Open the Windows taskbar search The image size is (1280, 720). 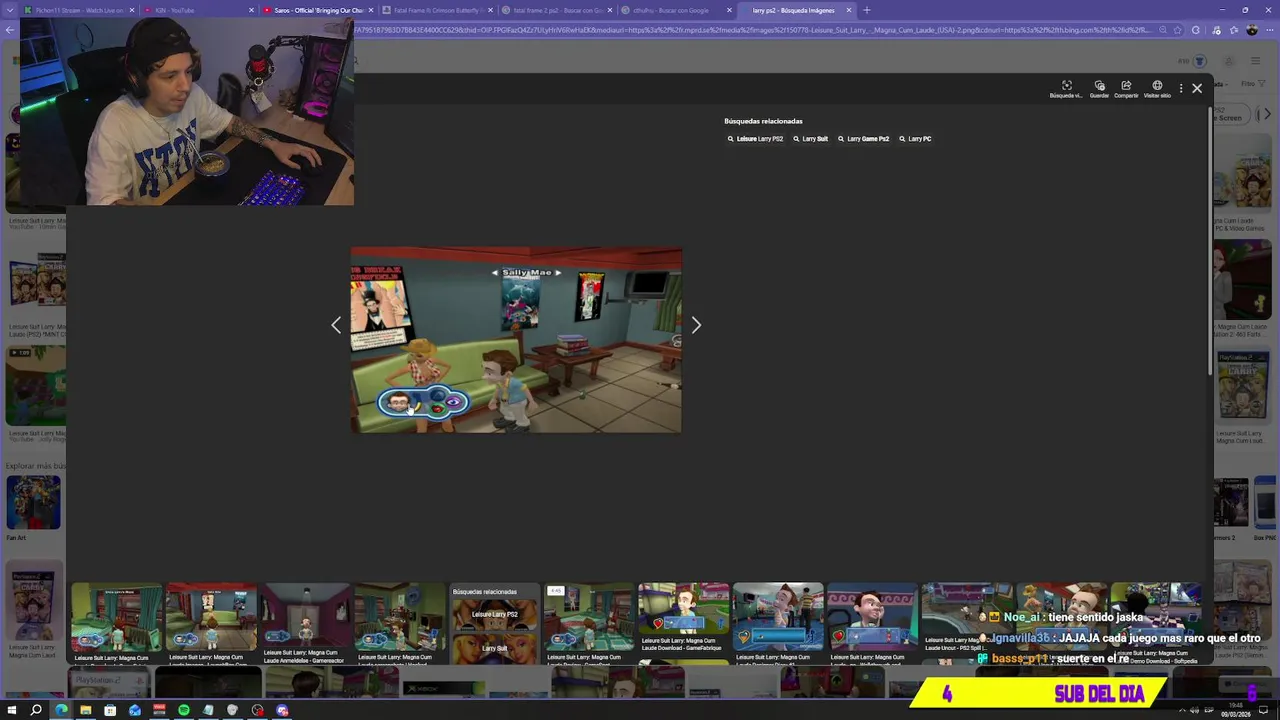36,710
